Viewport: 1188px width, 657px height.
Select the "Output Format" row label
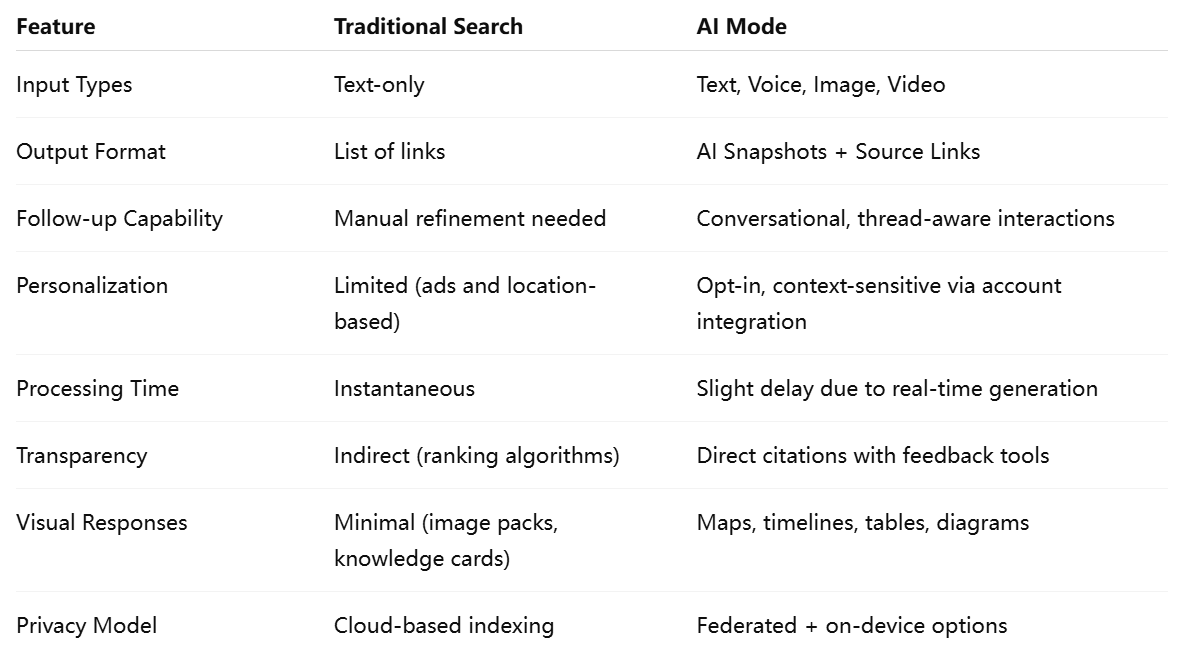click(x=91, y=152)
